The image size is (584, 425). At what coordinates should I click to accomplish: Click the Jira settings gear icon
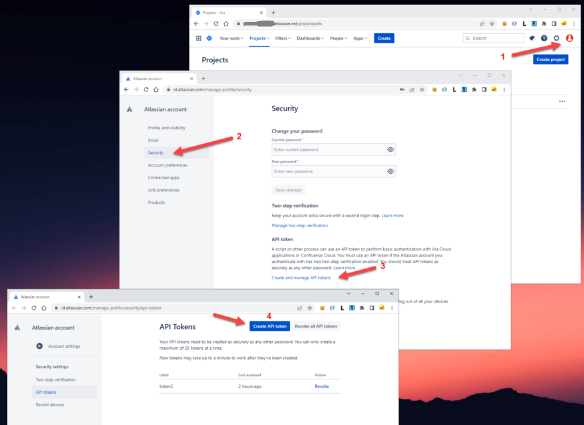(556, 38)
